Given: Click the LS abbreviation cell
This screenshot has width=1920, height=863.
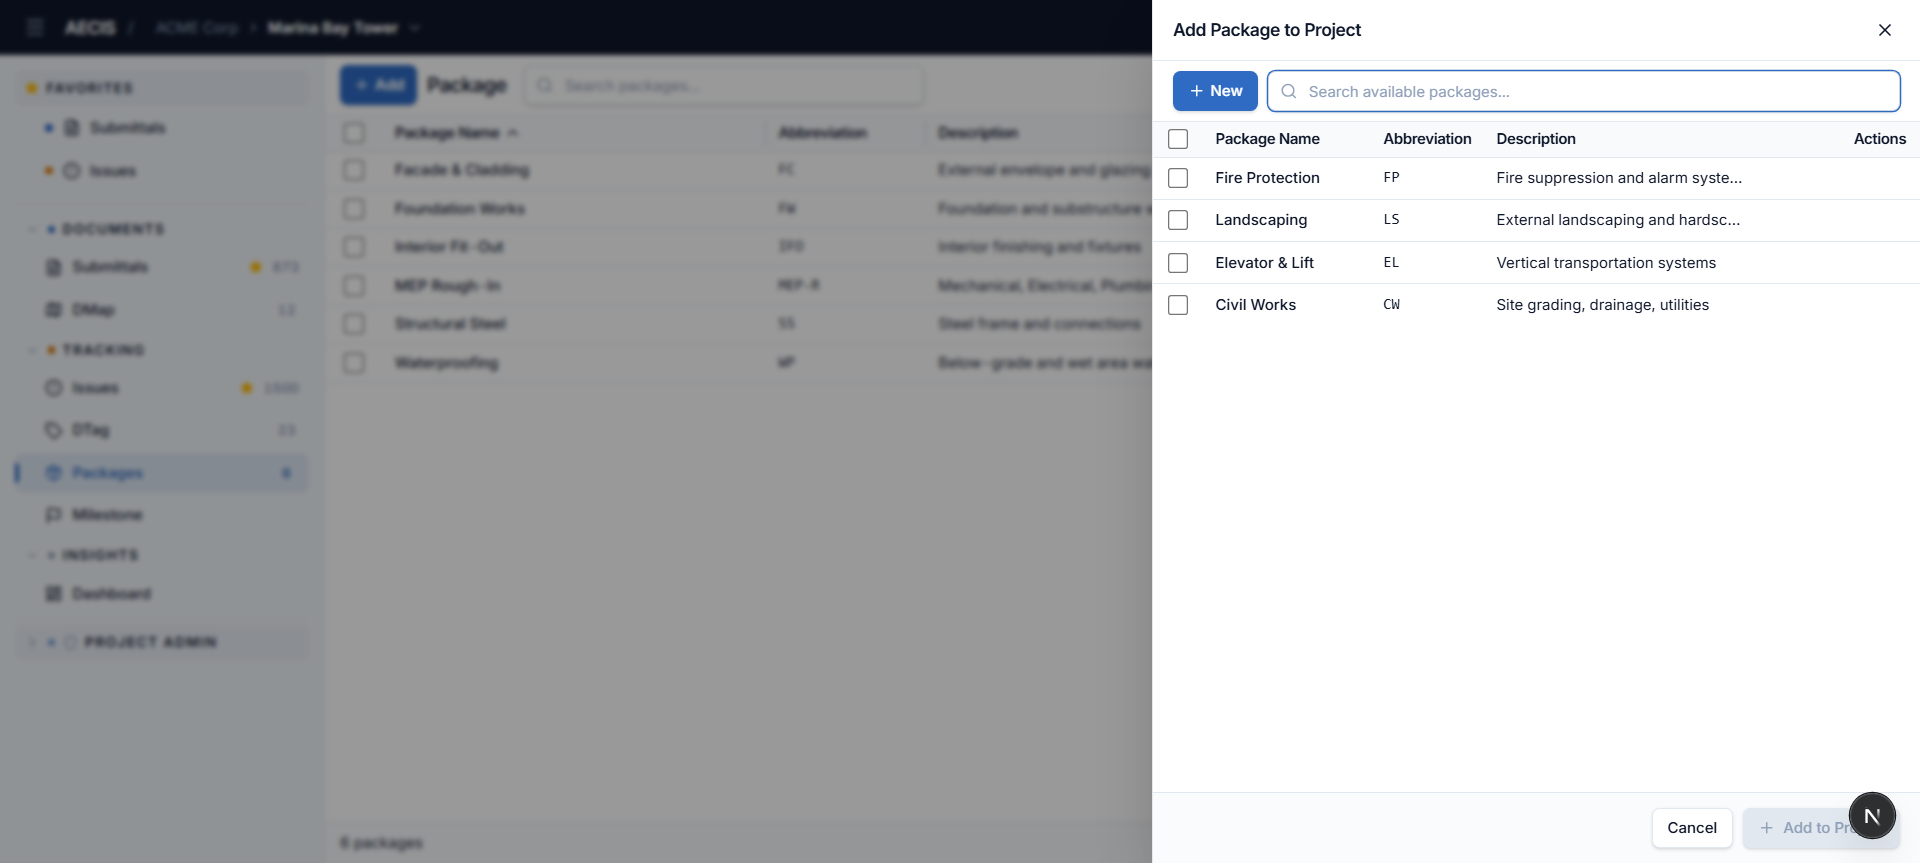Looking at the screenshot, I should coord(1391,220).
